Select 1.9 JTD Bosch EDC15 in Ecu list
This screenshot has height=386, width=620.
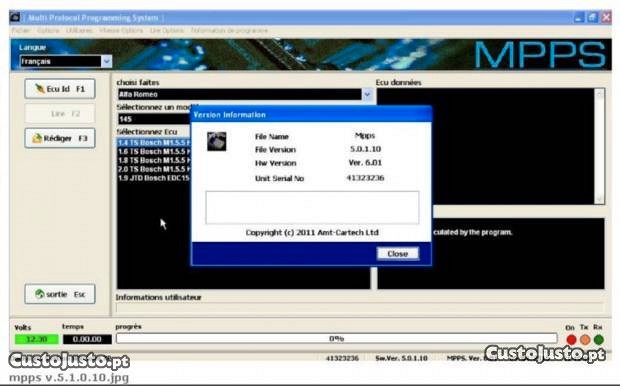click(x=154, y=178)
